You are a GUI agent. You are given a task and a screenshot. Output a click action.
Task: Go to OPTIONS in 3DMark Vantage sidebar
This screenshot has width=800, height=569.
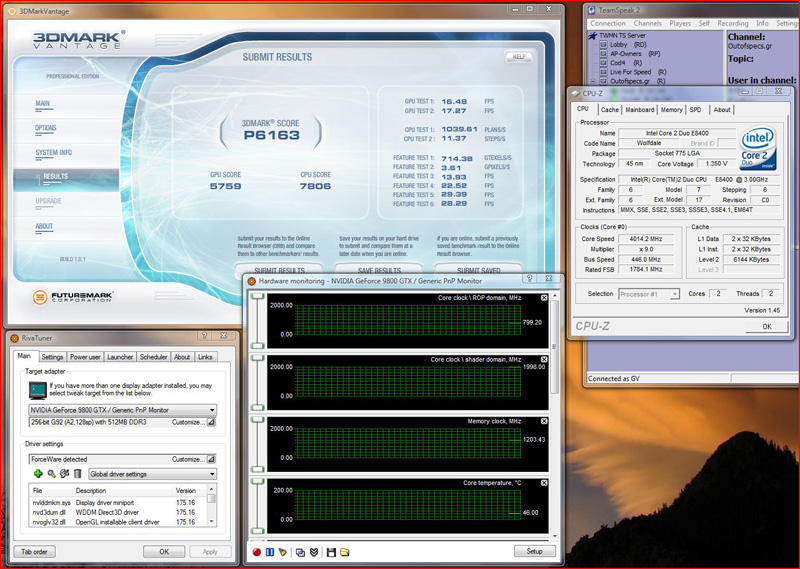46,129
